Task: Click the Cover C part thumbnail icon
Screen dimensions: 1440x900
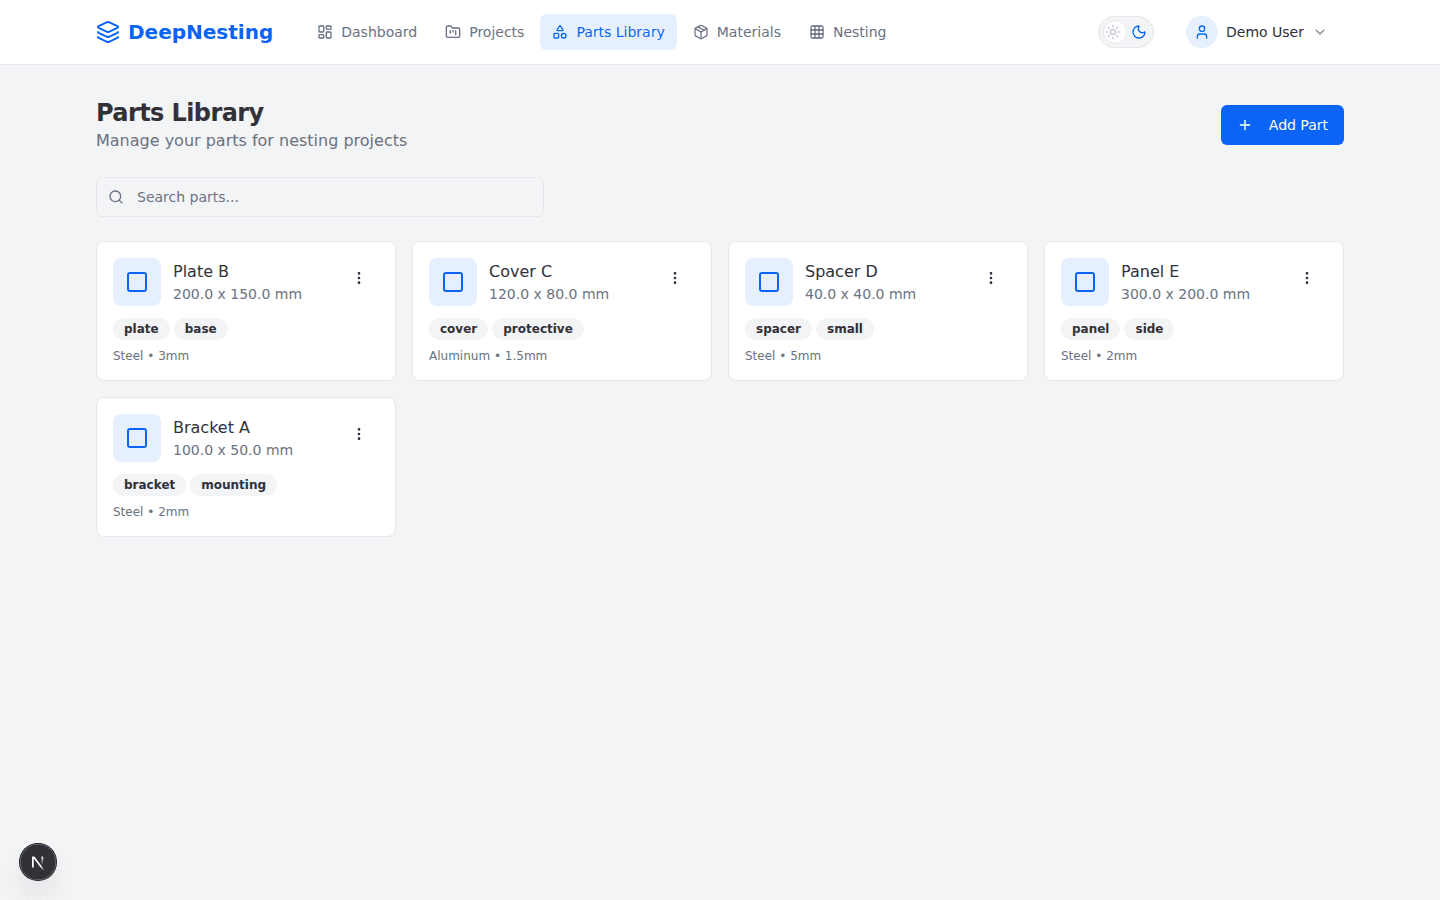Action: click(453, 282)
